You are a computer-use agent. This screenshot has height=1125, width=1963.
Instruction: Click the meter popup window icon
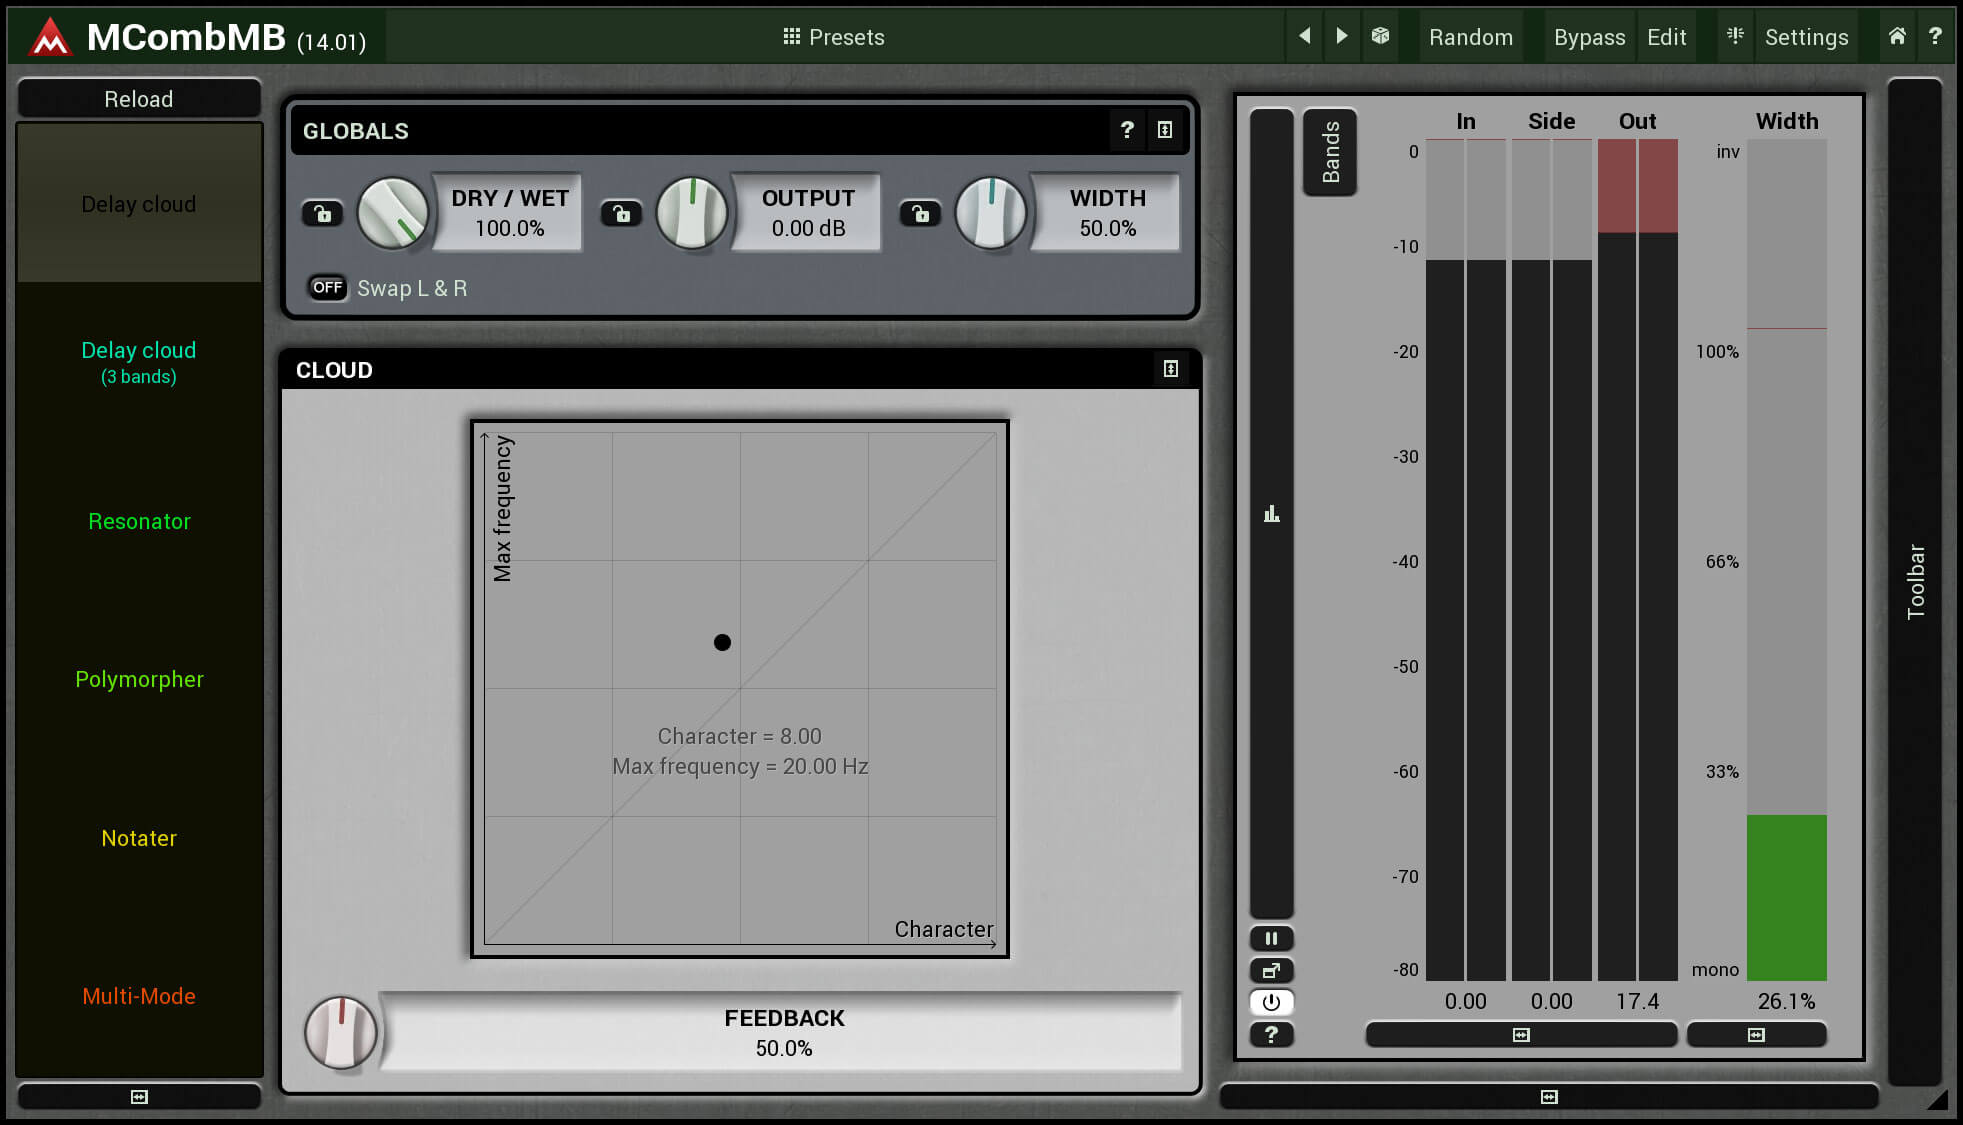[x=1272, y=970]
